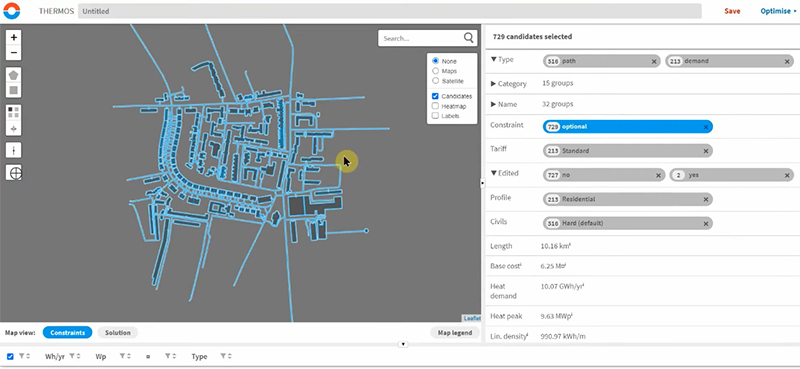This screenshot has height=369, width=800.
Task: Collapse the Type section triangle
Action: pyautogui.click(x=493, y=60)
